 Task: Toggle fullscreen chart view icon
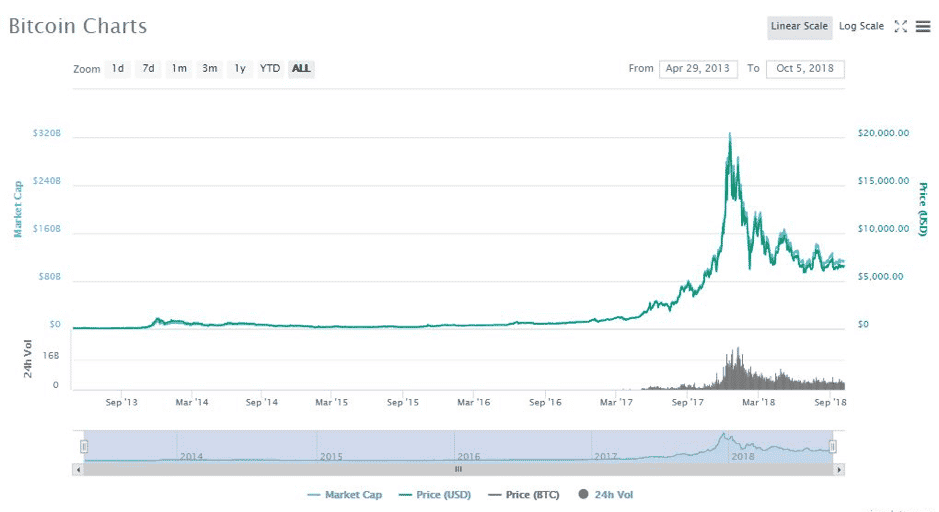coord(901,26)
